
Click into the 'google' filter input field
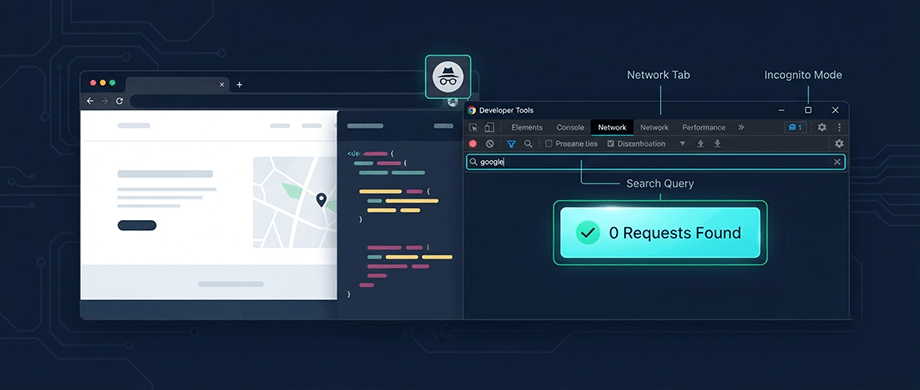[x=655, y=162]
